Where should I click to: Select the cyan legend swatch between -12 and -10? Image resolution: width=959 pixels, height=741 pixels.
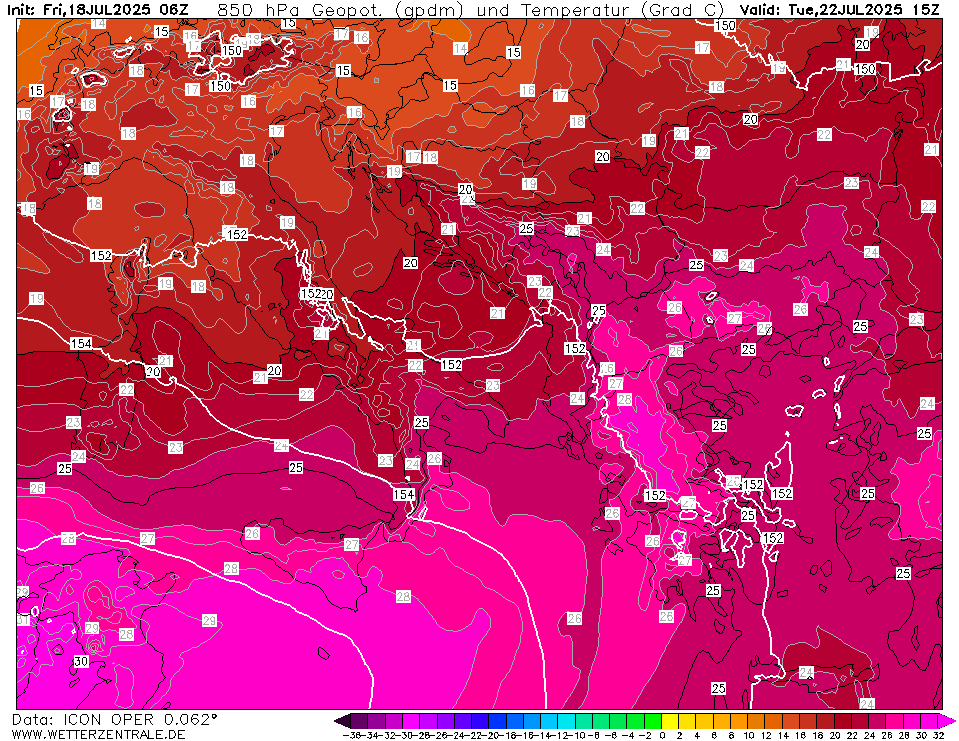[x=567, y=721]
